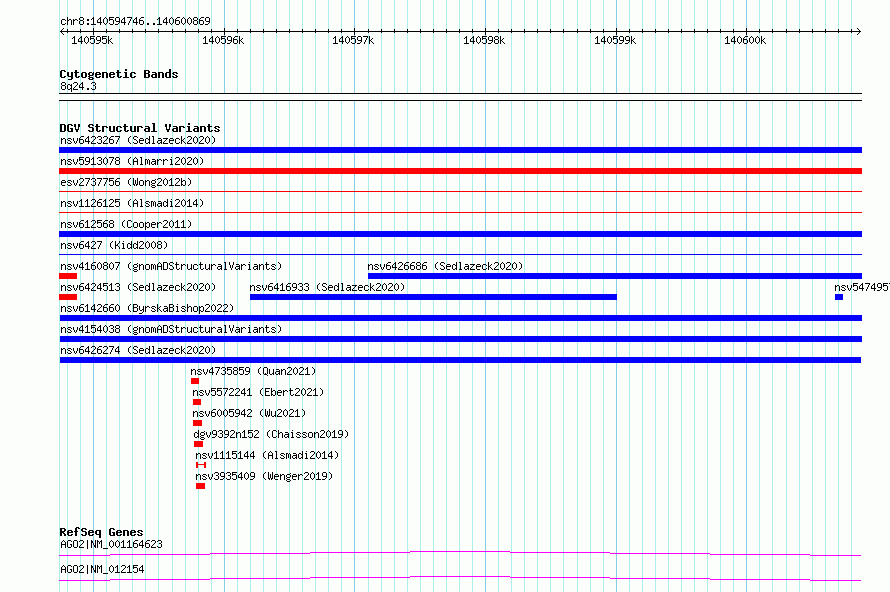890x592 pixels.
Task: Select the small red bar under nsv4160807
Action: 68,276
